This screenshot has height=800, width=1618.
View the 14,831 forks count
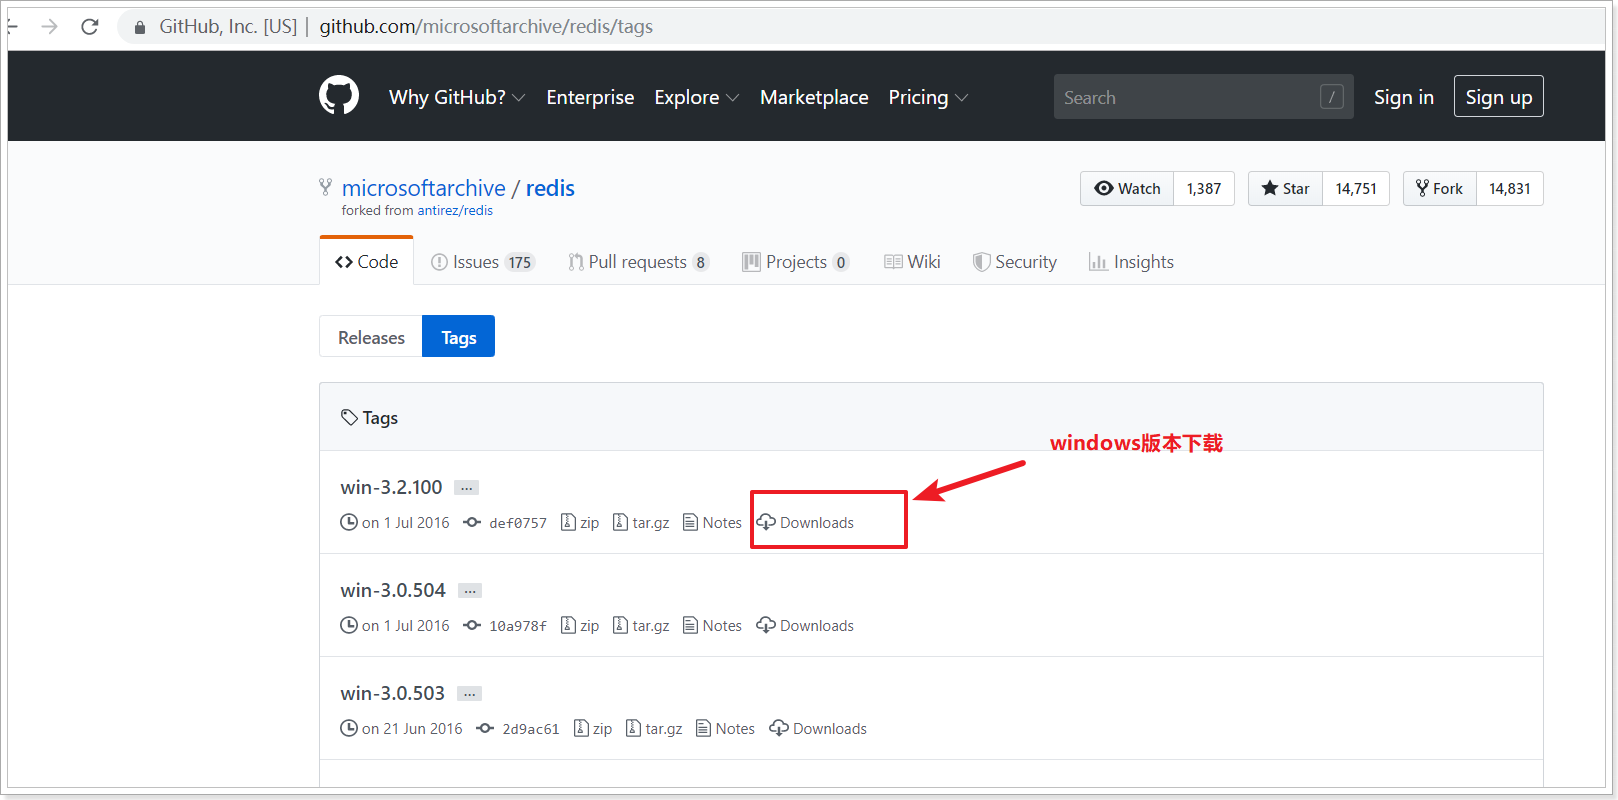1509,188
